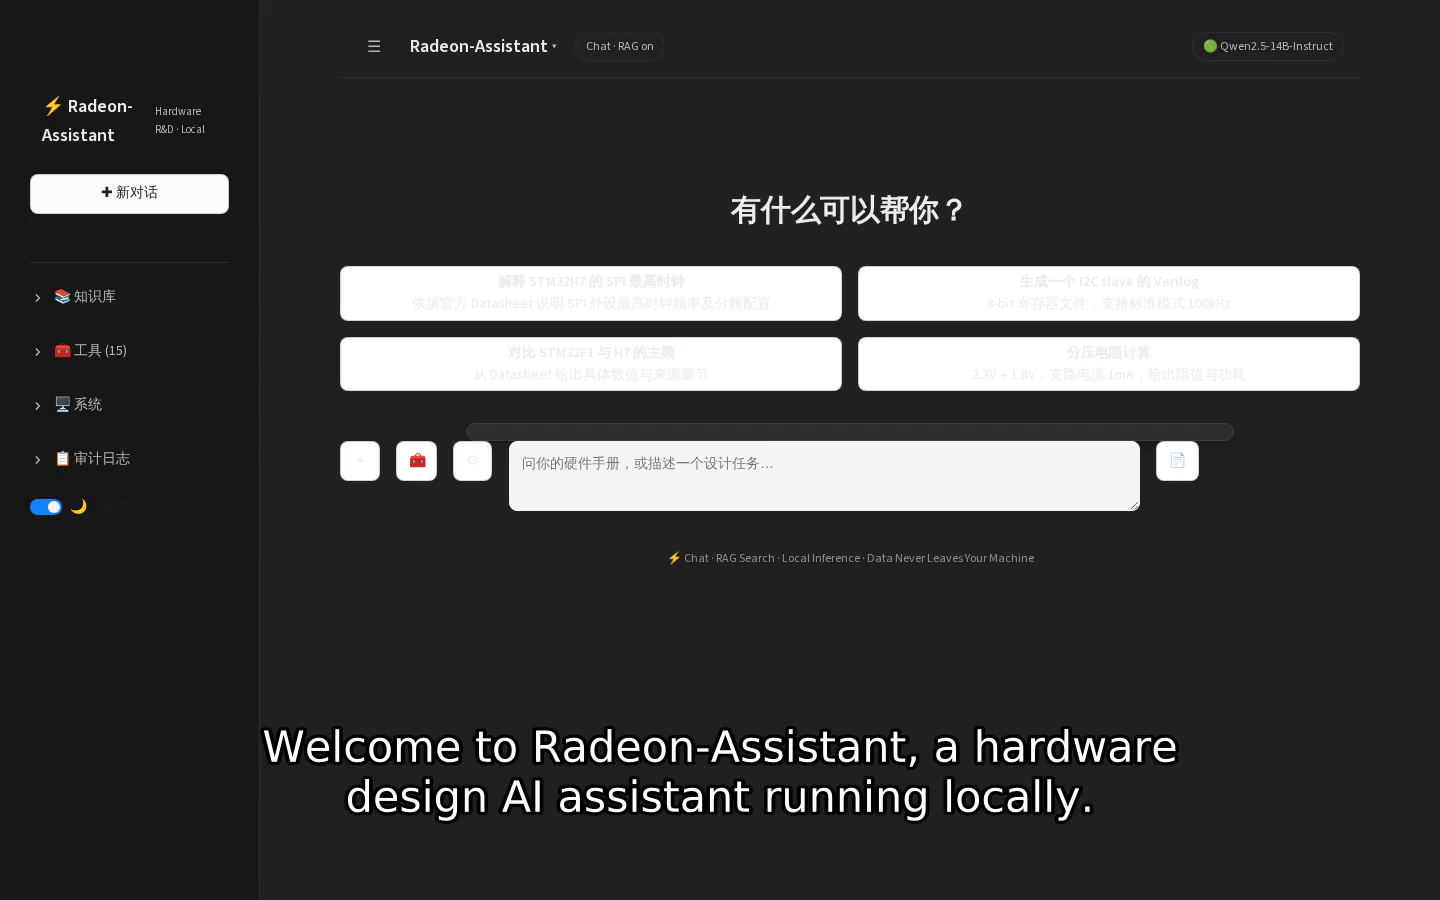Collapse the sidebar using its top arrow icon

click(213, 37)
